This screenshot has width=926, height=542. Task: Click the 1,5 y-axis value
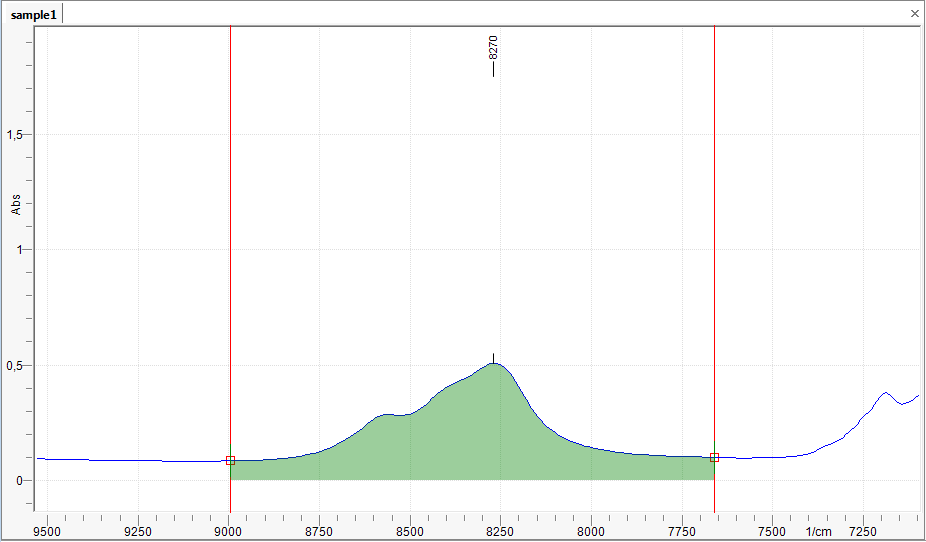[15, 135]
